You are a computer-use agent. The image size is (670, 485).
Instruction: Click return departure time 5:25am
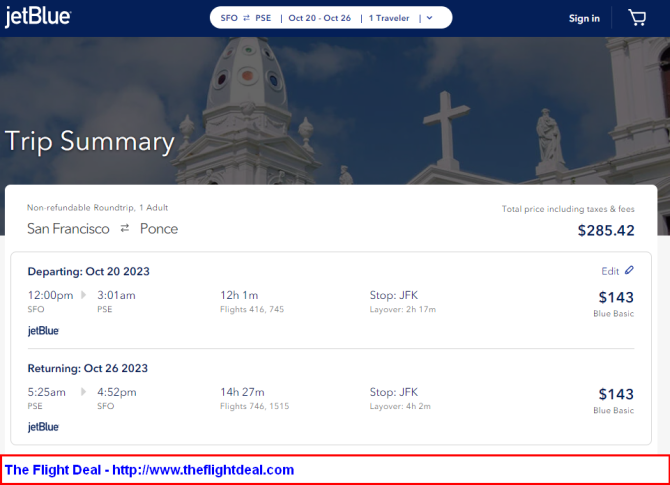(47, 392)
